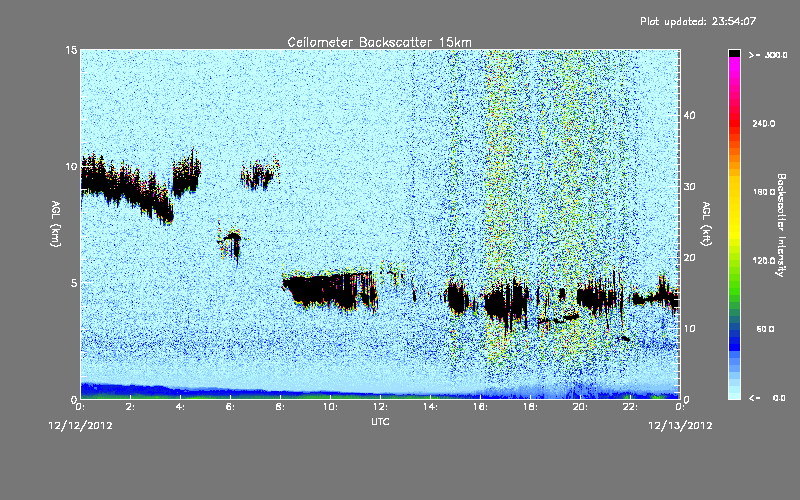Image resolution: width=800 pixels, height=500 pixels.
Task: Click the black segment atop the colorbar
Action: [x=734, y=53]
